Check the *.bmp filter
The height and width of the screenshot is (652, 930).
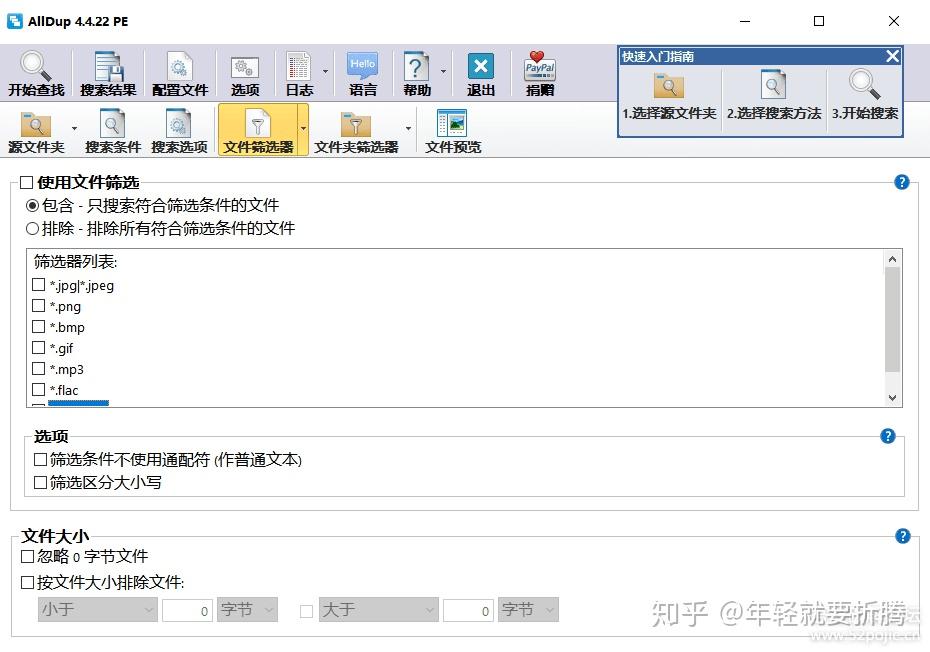39,326
